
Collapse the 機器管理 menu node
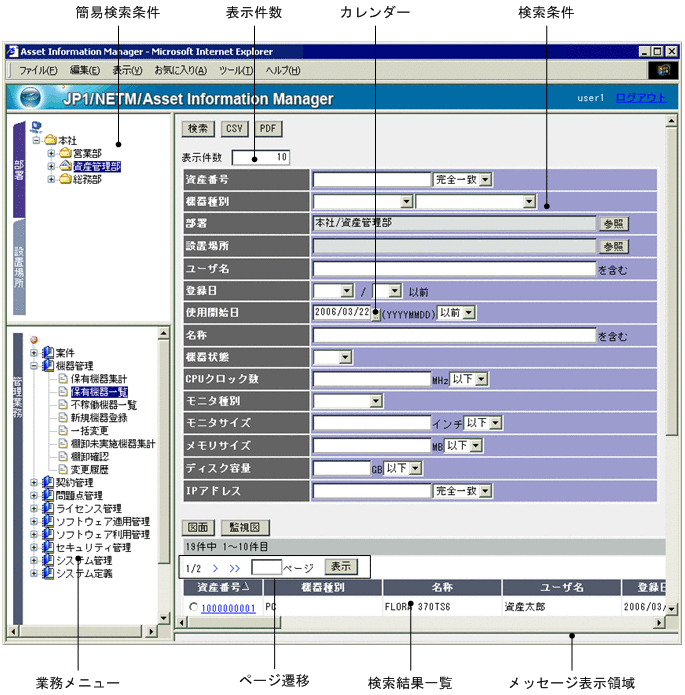(x=34, y=366)
